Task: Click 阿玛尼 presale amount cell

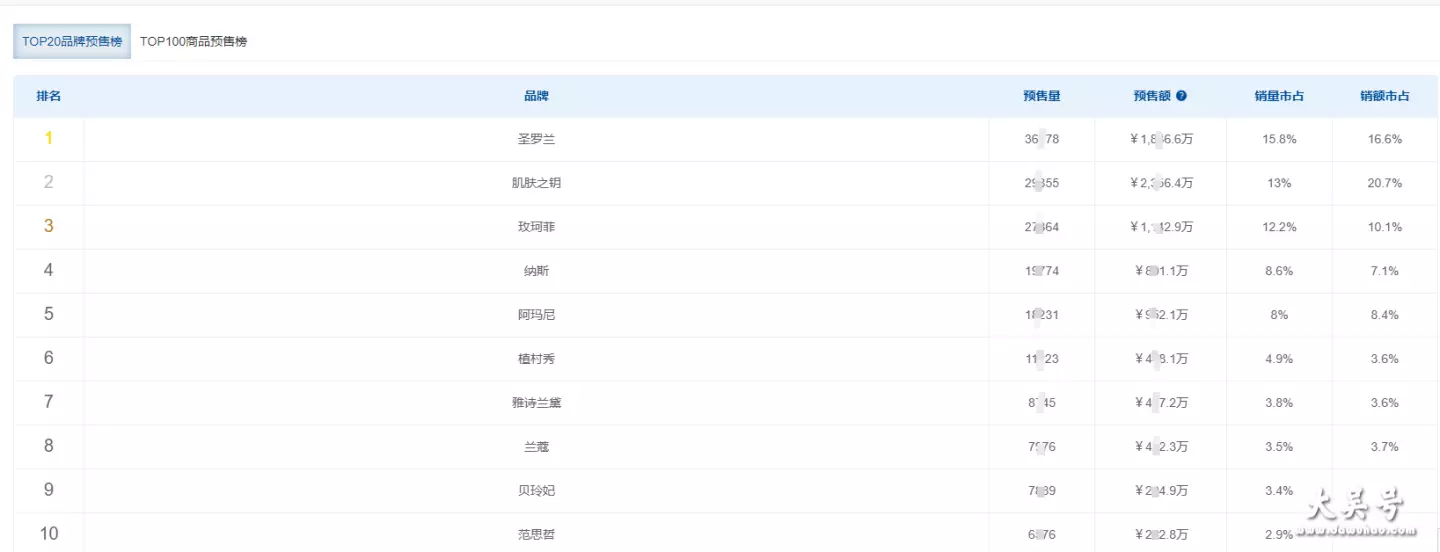Action: (1162, 315)
